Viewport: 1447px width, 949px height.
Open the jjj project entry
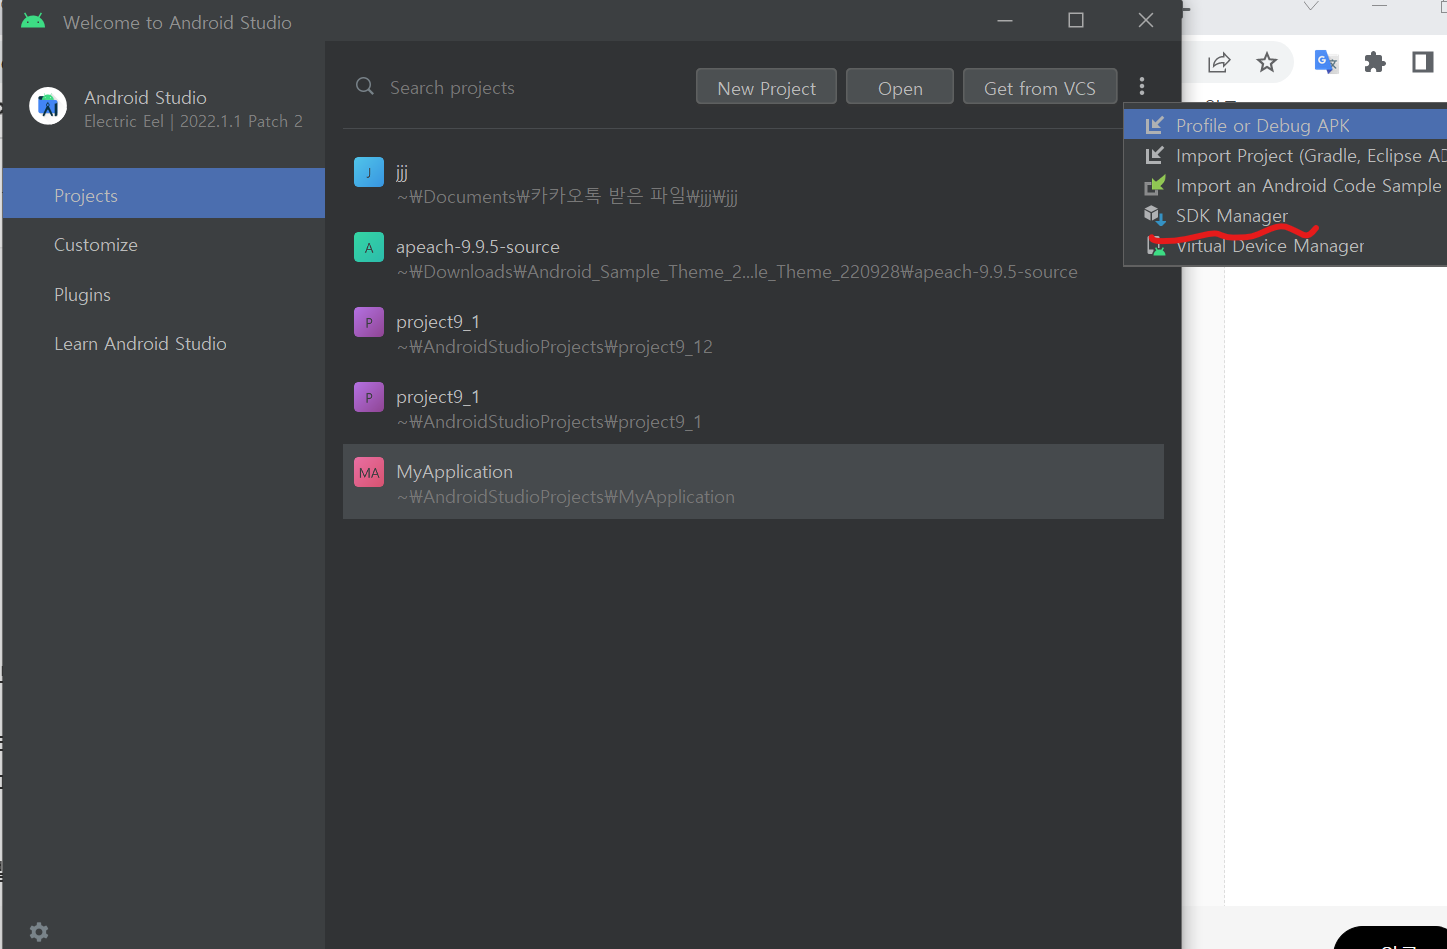(753, 183)
